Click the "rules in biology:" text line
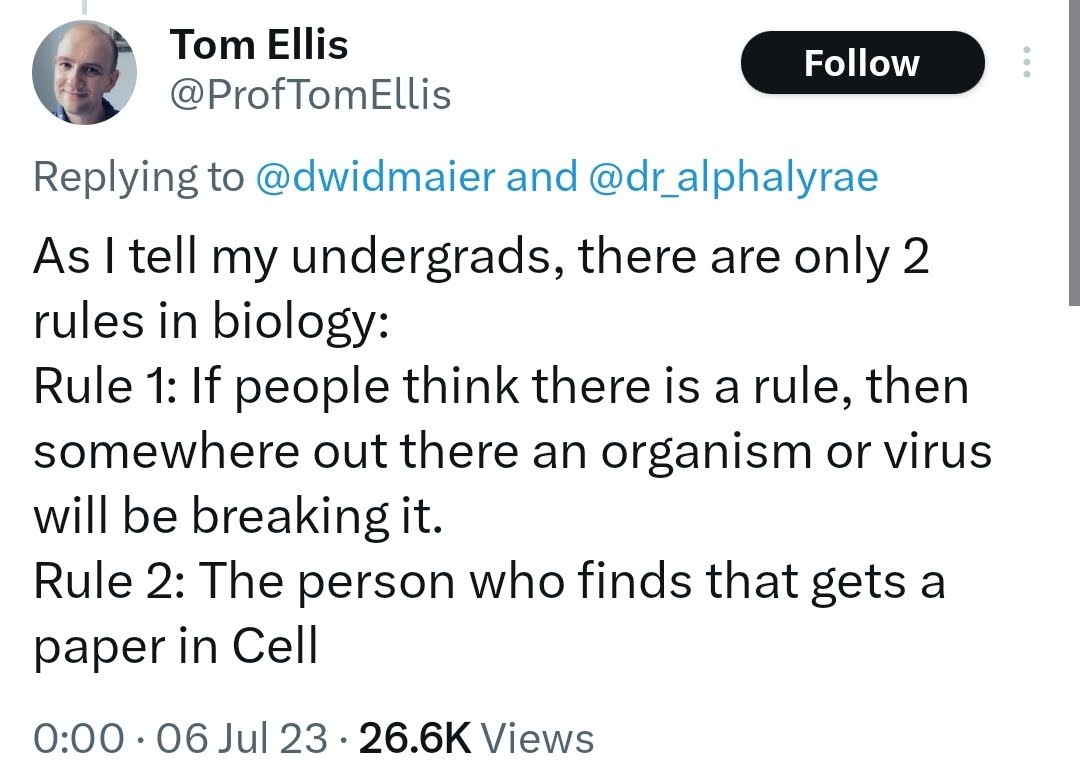The width and height of the screenshot is (1080, 782). coord(211,323)
